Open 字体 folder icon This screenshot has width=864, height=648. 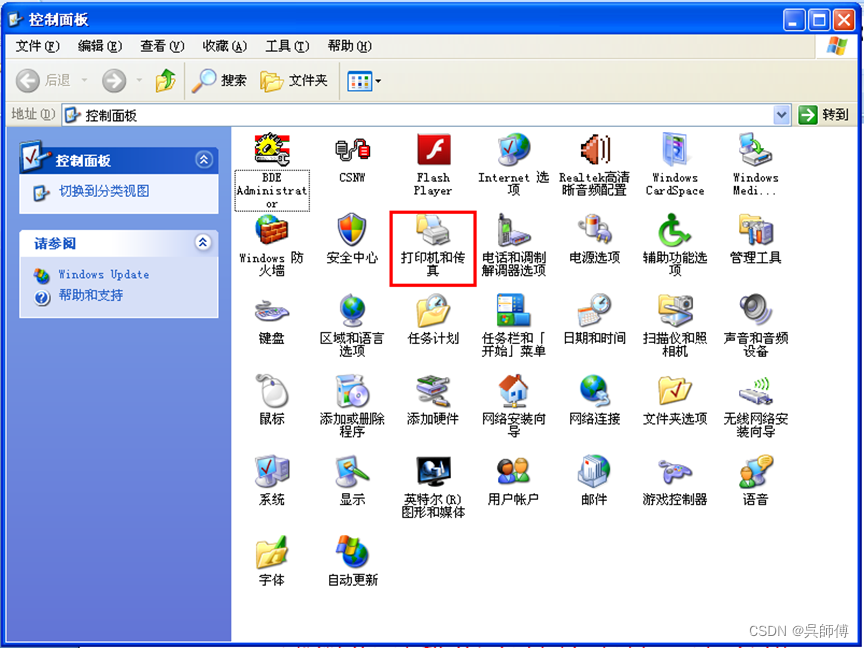(272, 553)
